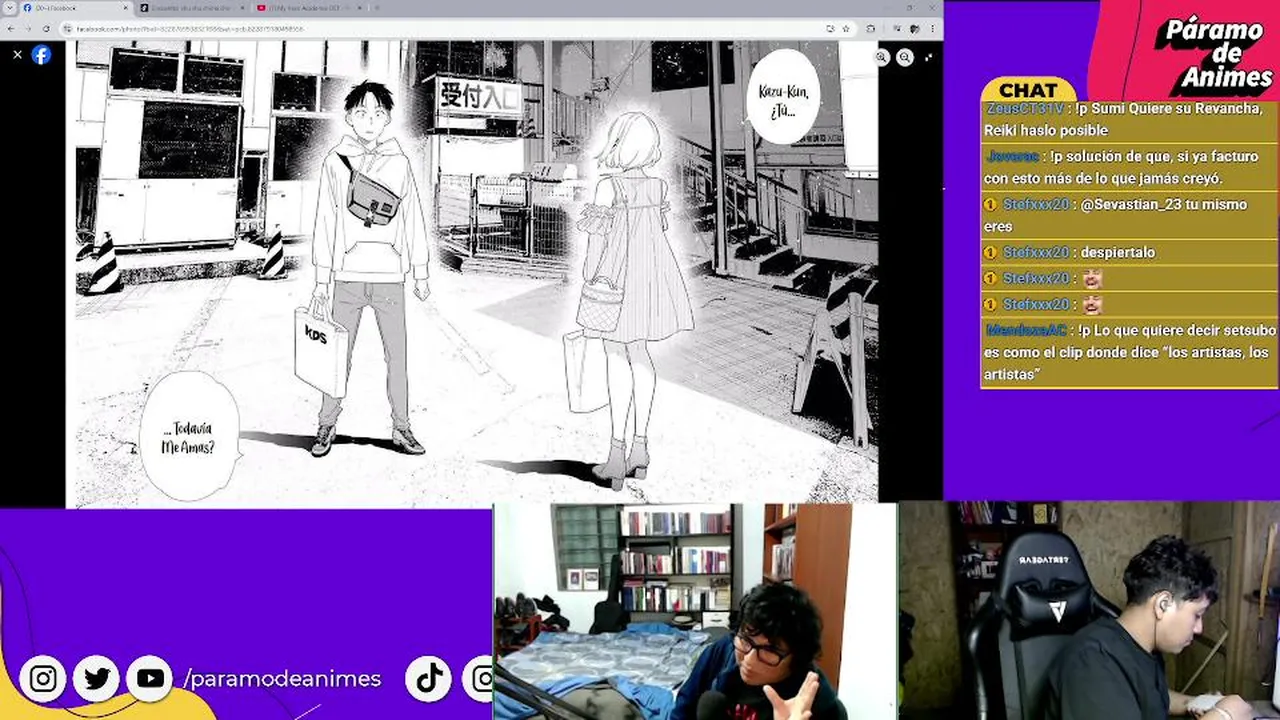The height and width of the screenshot is (720, 1280).
Task: Close the Facebook photo viewer with X
Action: [x=17, y=55]
